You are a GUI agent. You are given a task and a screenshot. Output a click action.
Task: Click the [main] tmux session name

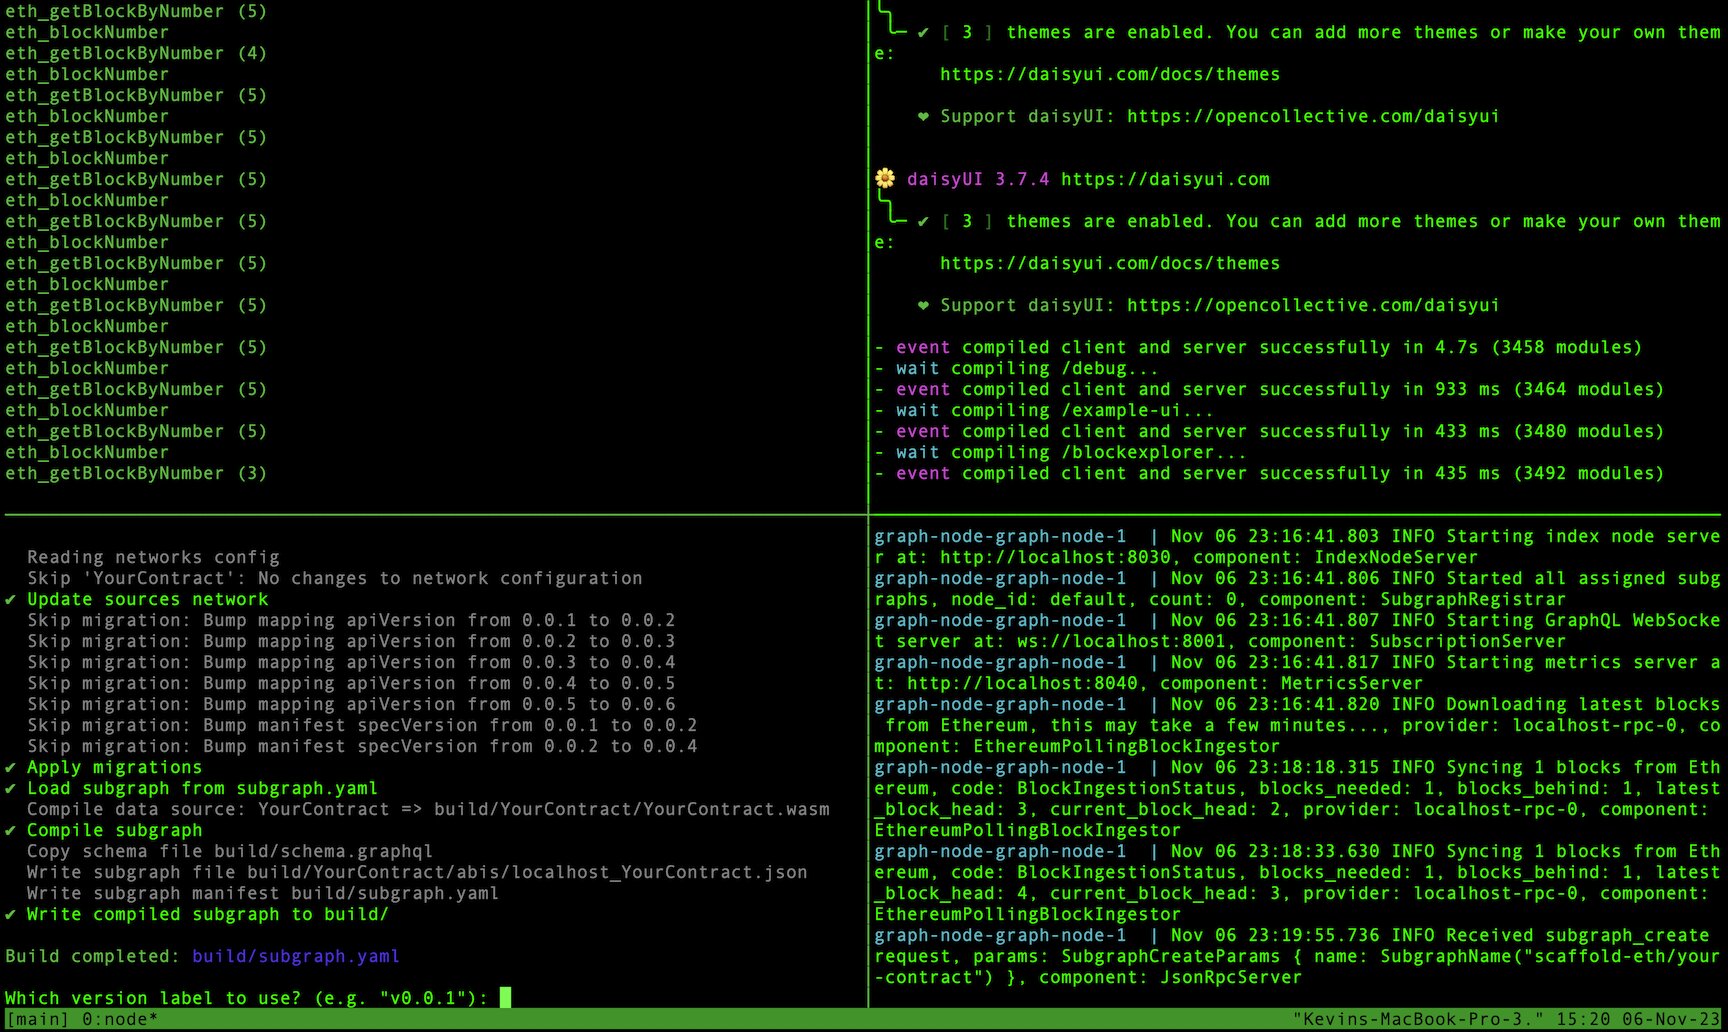coord(37,1019)
